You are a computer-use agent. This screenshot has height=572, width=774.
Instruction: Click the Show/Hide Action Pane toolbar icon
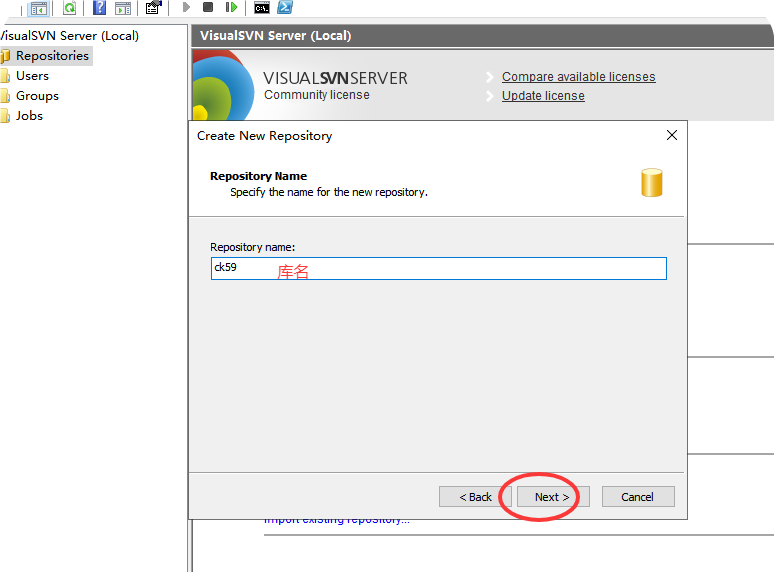point(123,8)
